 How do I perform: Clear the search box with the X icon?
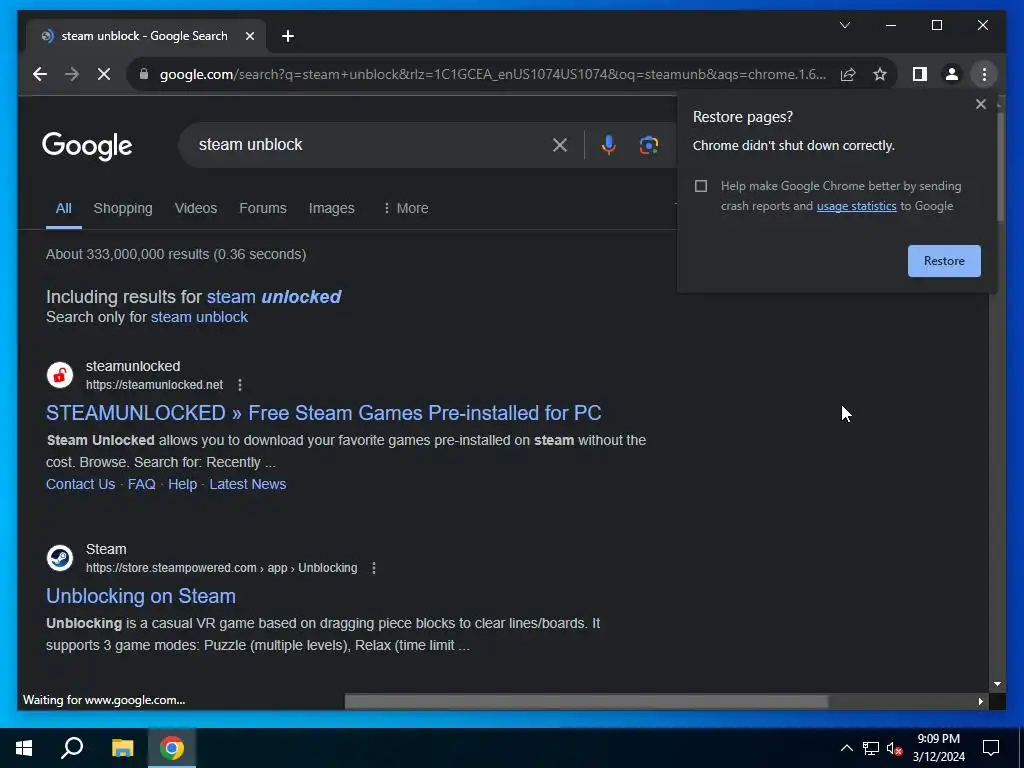(560, 145)
